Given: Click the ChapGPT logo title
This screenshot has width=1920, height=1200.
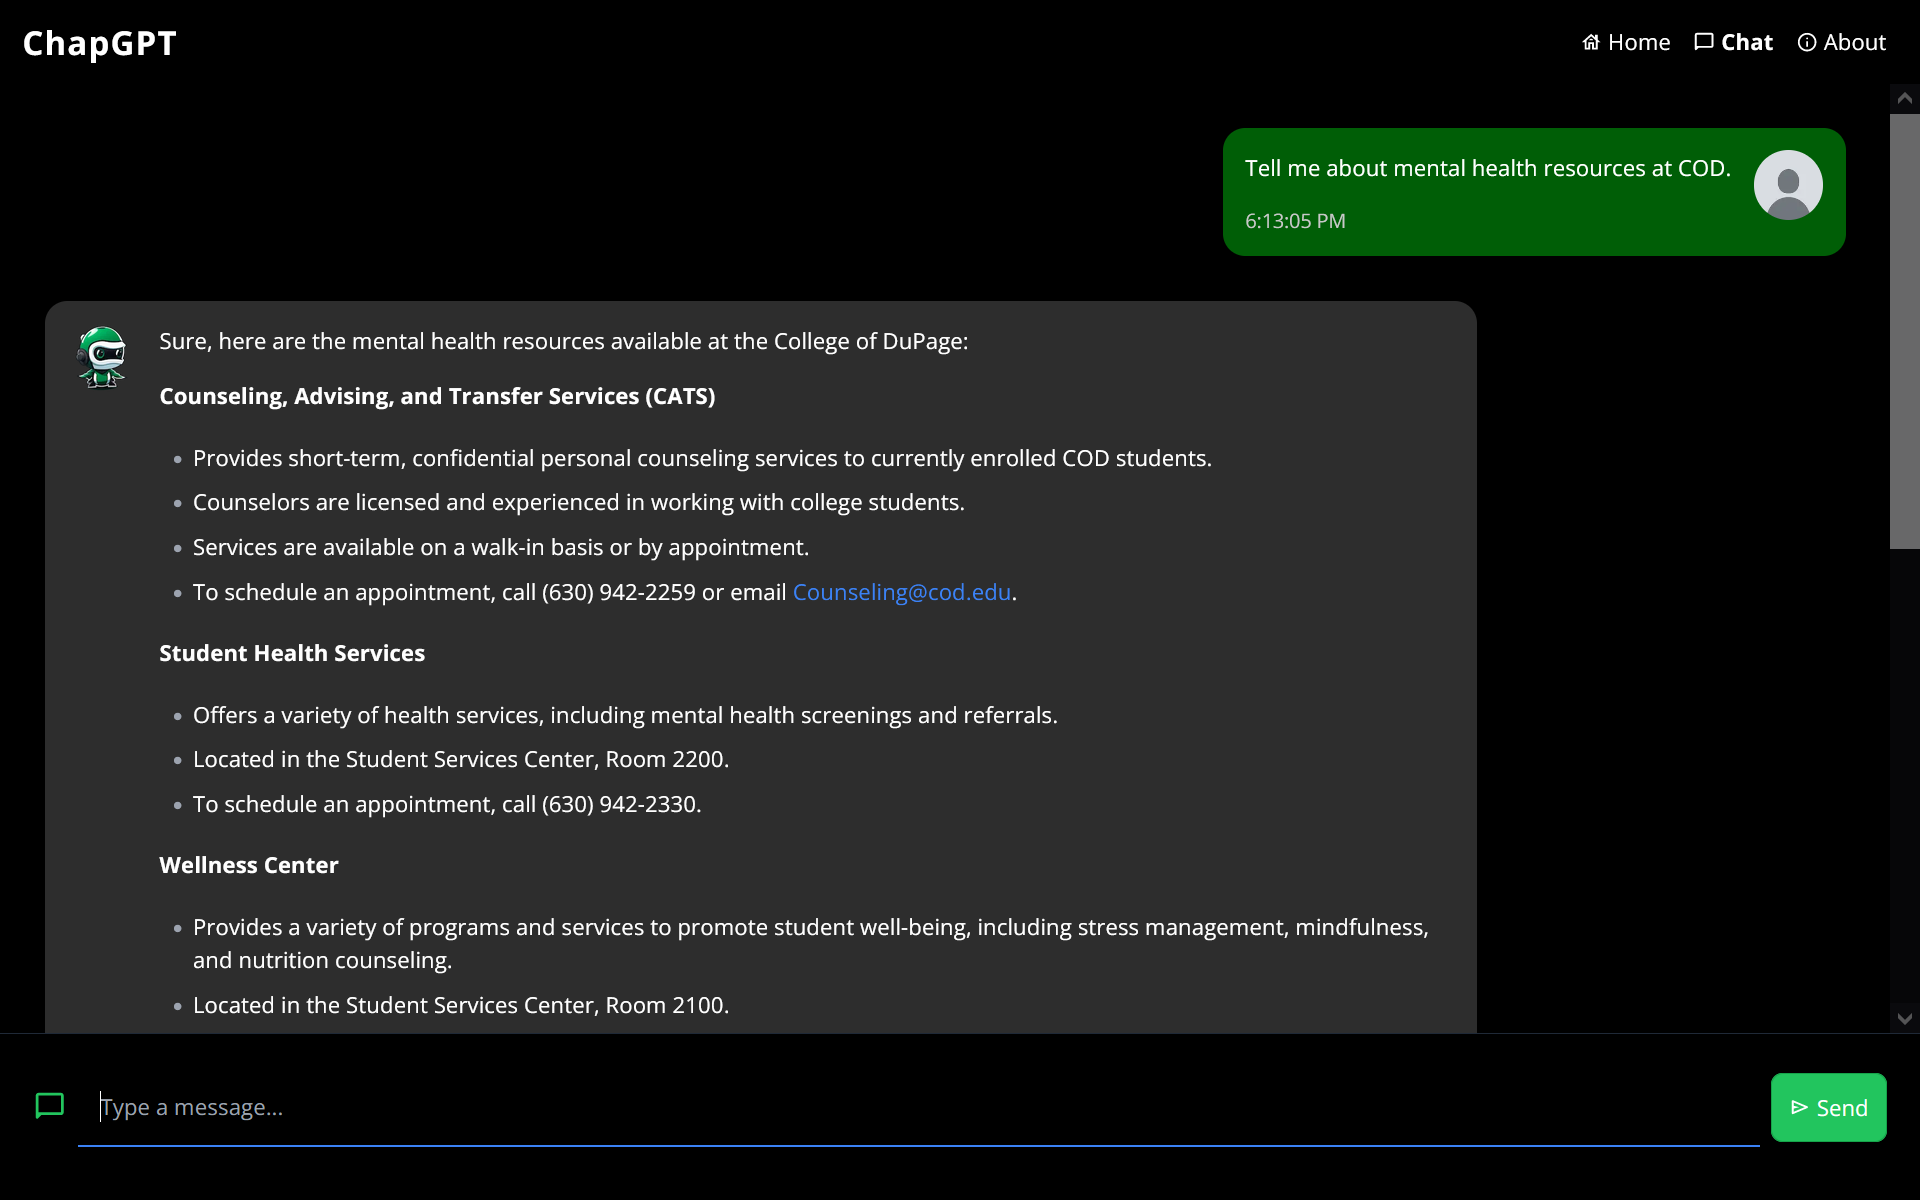Looking at the screenshot, I should coord(99,43).
